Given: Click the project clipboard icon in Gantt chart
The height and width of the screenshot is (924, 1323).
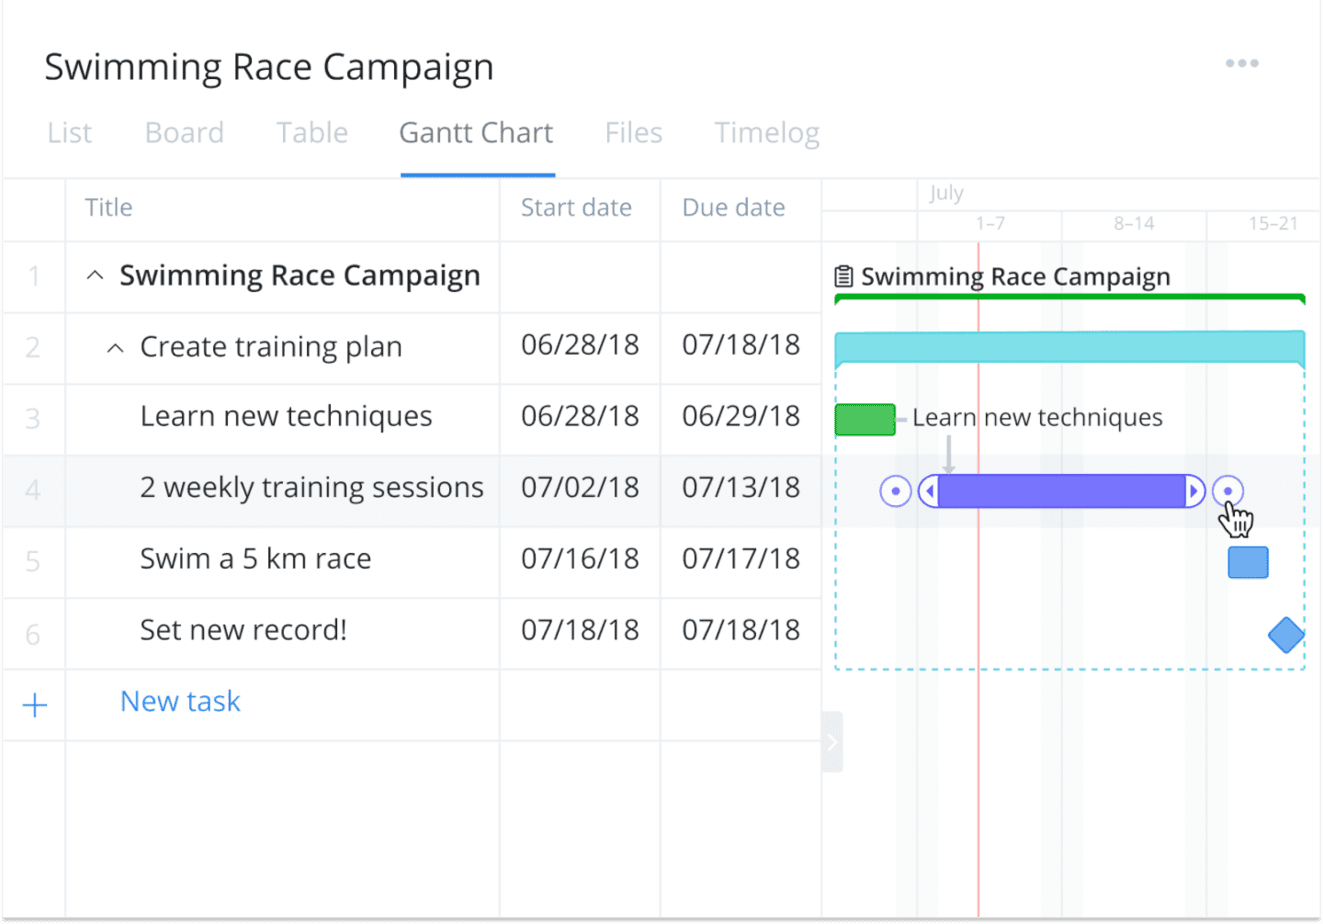Looking at the screenshot, I should pos(844,277).
